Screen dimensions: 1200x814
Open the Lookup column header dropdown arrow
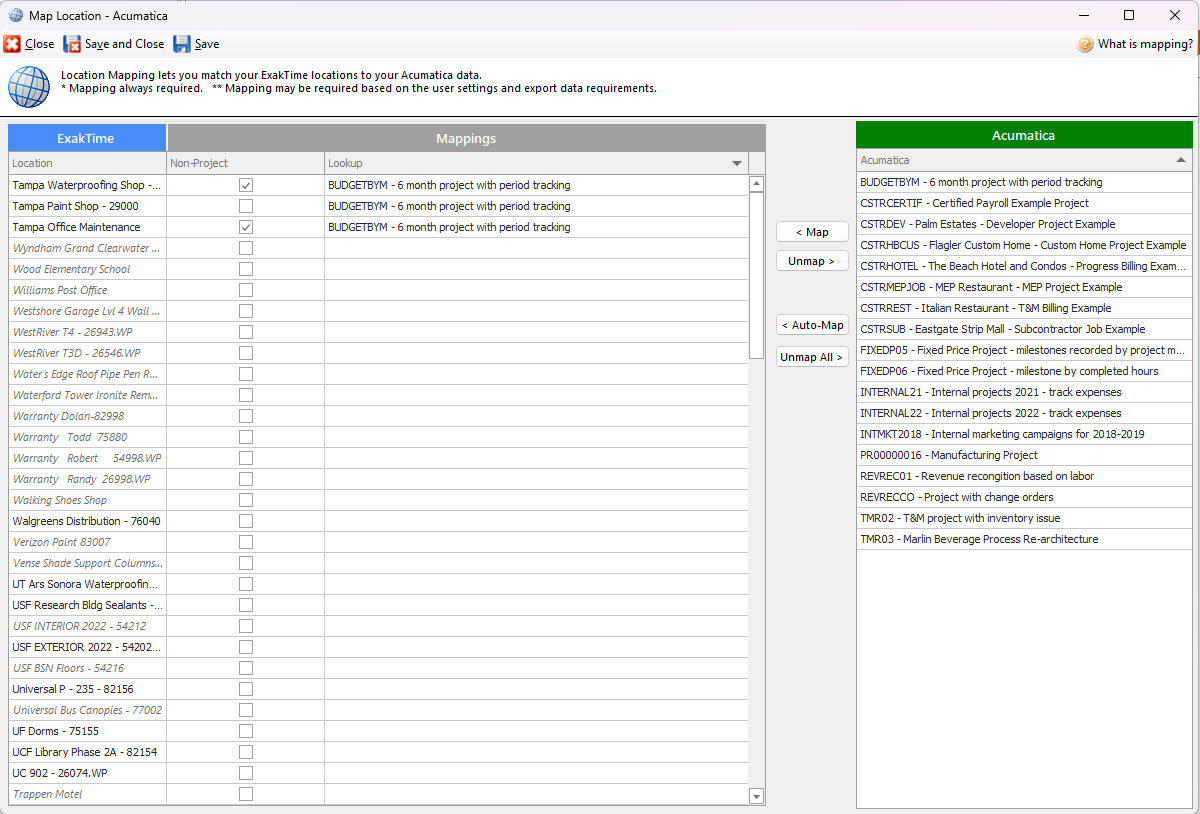(x=737, y=163)
